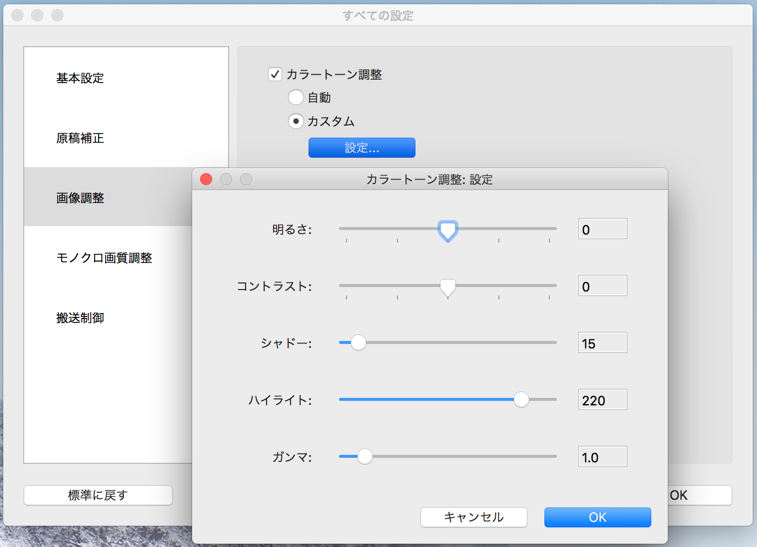This screenshot has height=547, width=757.
Task: Click the すべての設定 window title
Action: (378, 16)
